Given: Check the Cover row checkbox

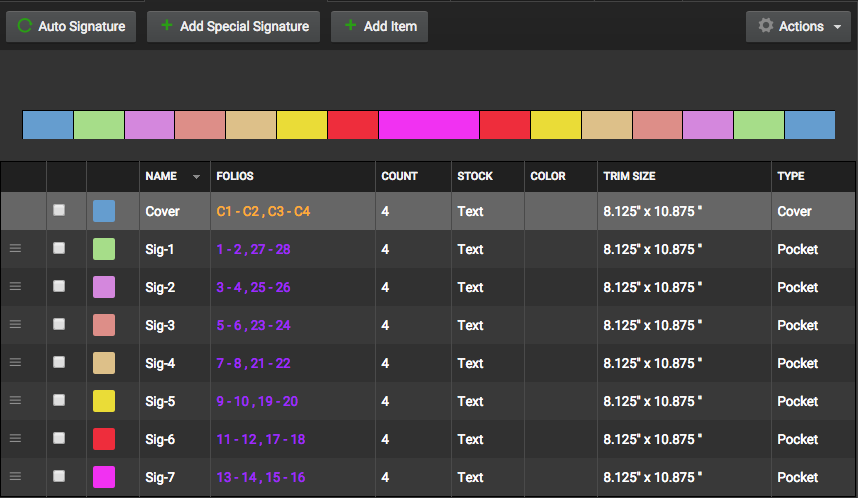Looking at the screenshot, I should pyautogui.click(x=59, y=211).
